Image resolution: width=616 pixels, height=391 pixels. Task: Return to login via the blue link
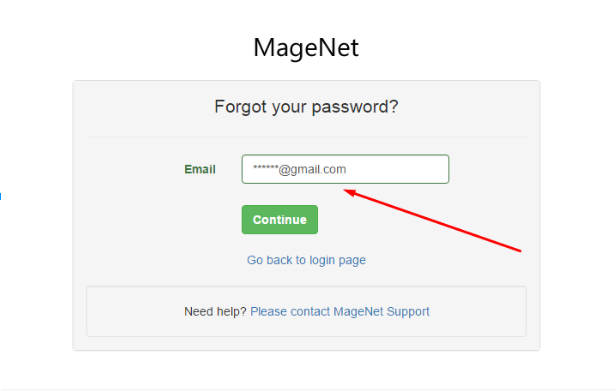(x=306, y=260)
